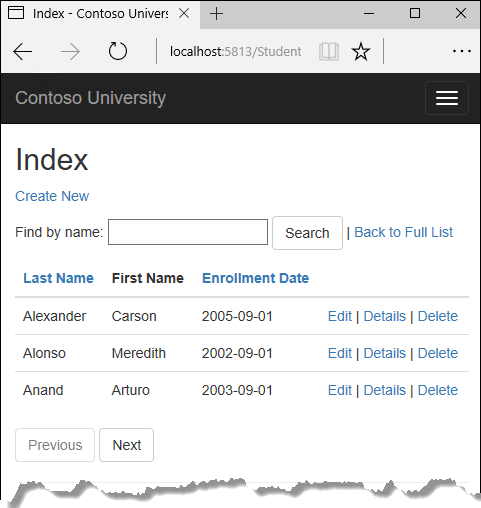Click the Index page heading
The width and height of the screenshot is (481, 508).
tap(52, 160)
